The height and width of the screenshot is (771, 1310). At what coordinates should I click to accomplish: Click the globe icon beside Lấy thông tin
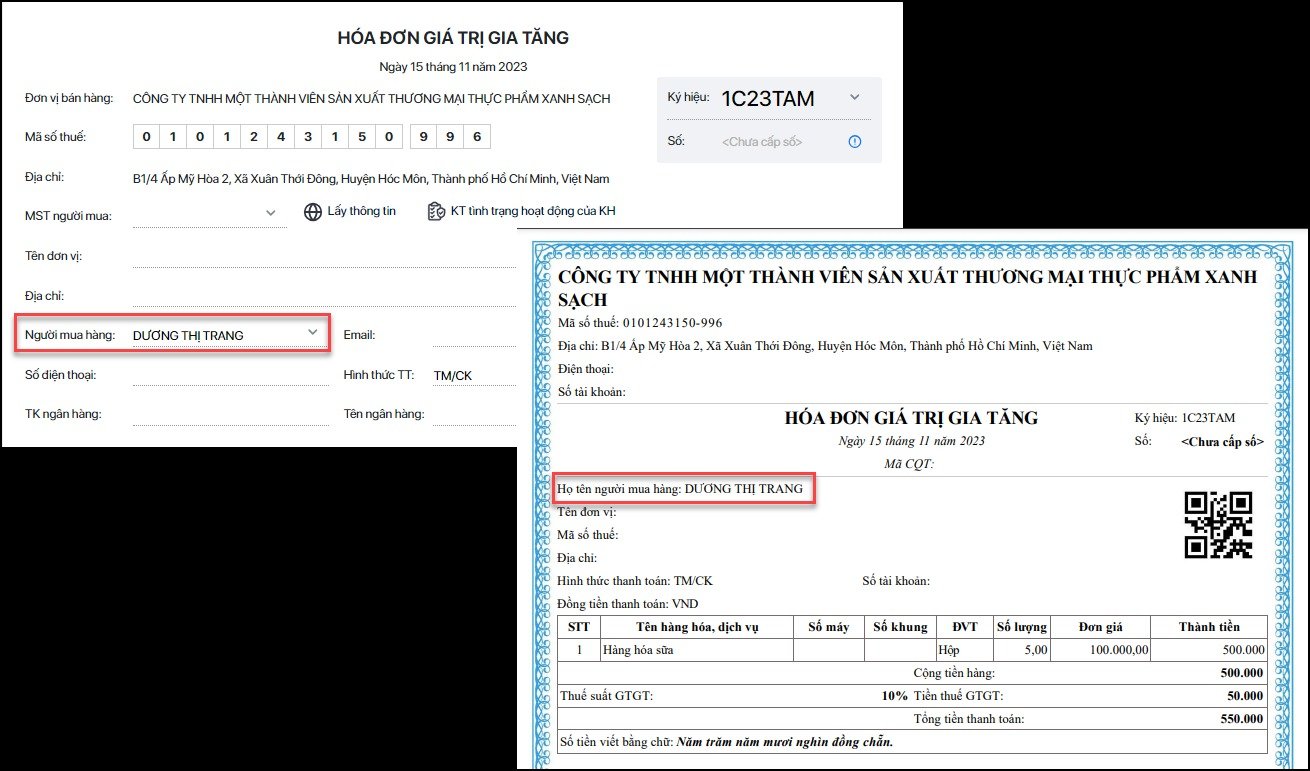(313, 212)
